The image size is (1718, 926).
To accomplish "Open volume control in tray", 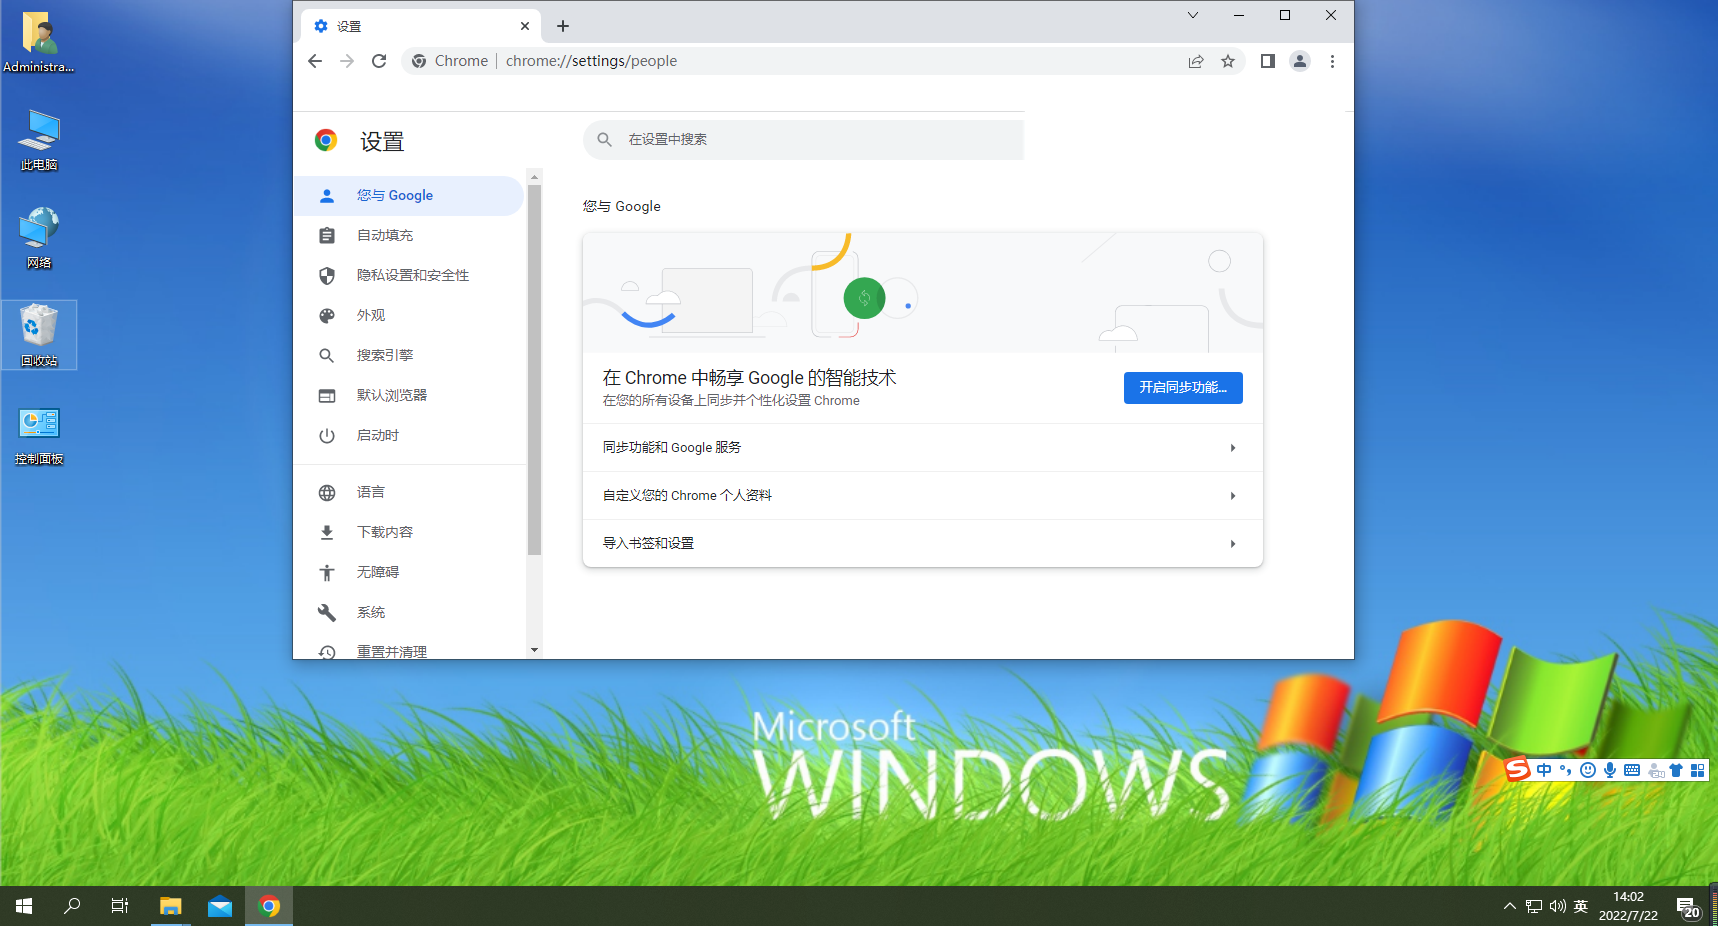I will tap(1558, 906).
